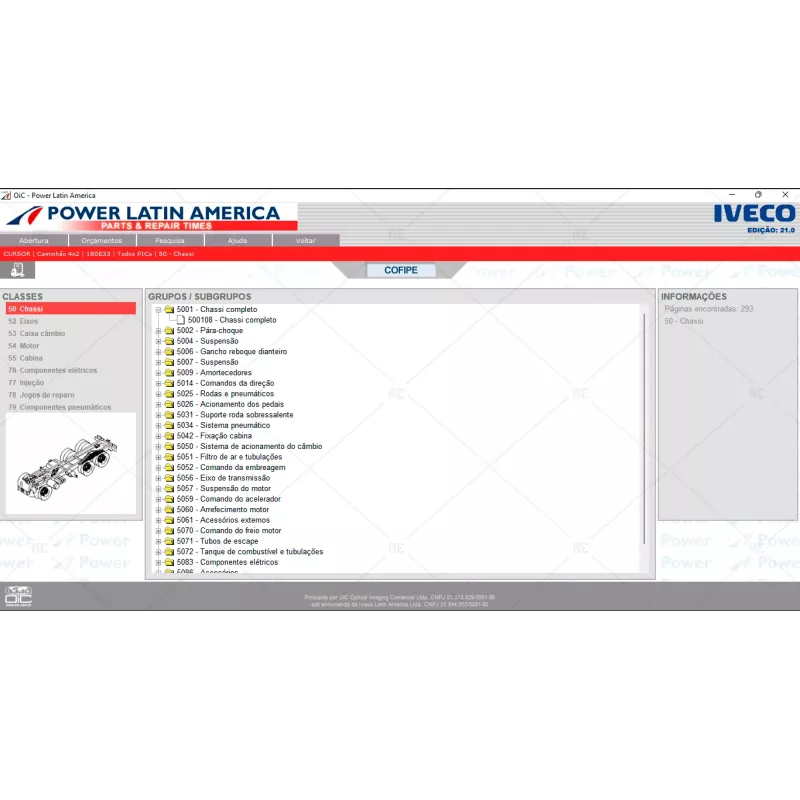The width and height of the screenshot is (800, 800).
Task: Click the folder icon beside 5002 Pára-choque
Action: [x=168, y=330]
